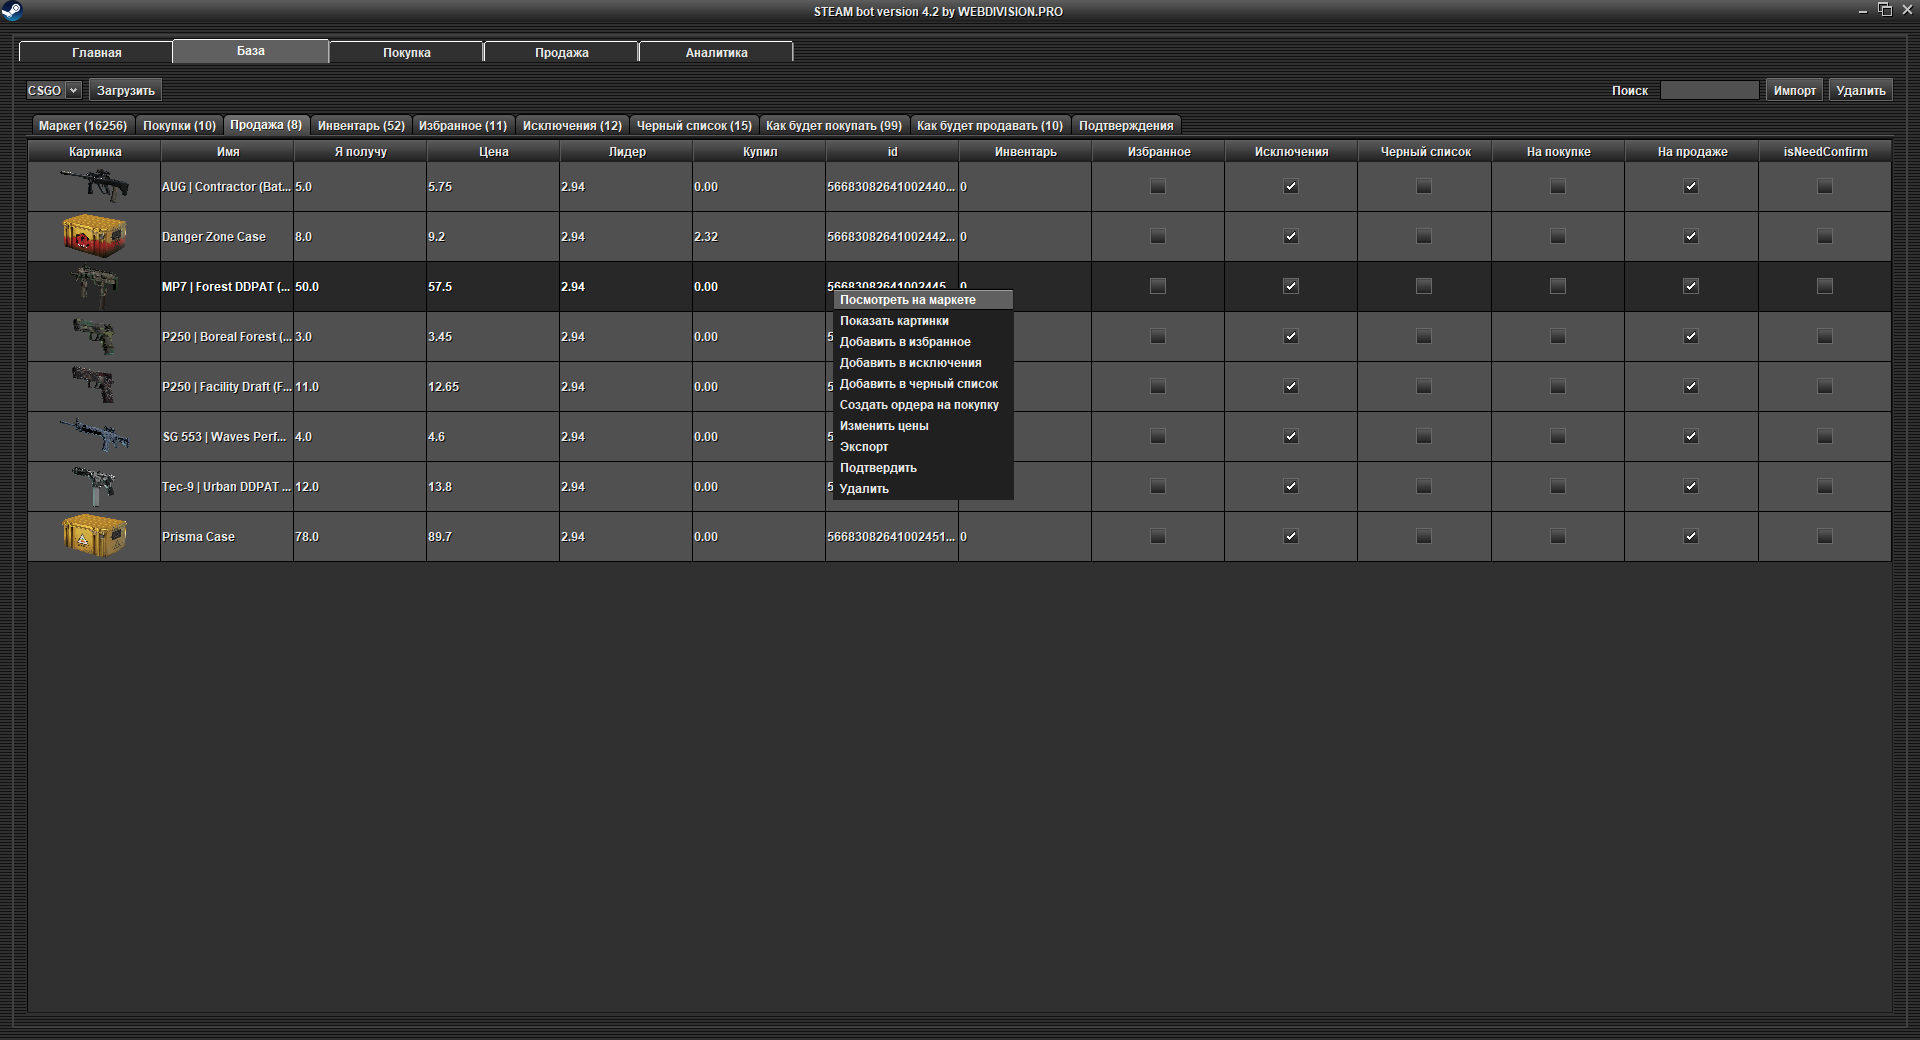Image resolution: width=1920 pixels, height=1040 pixels.
Task: Open the Инвентарь (52) sub-tab
Action: pyautogui.click(x=361, y=125)
